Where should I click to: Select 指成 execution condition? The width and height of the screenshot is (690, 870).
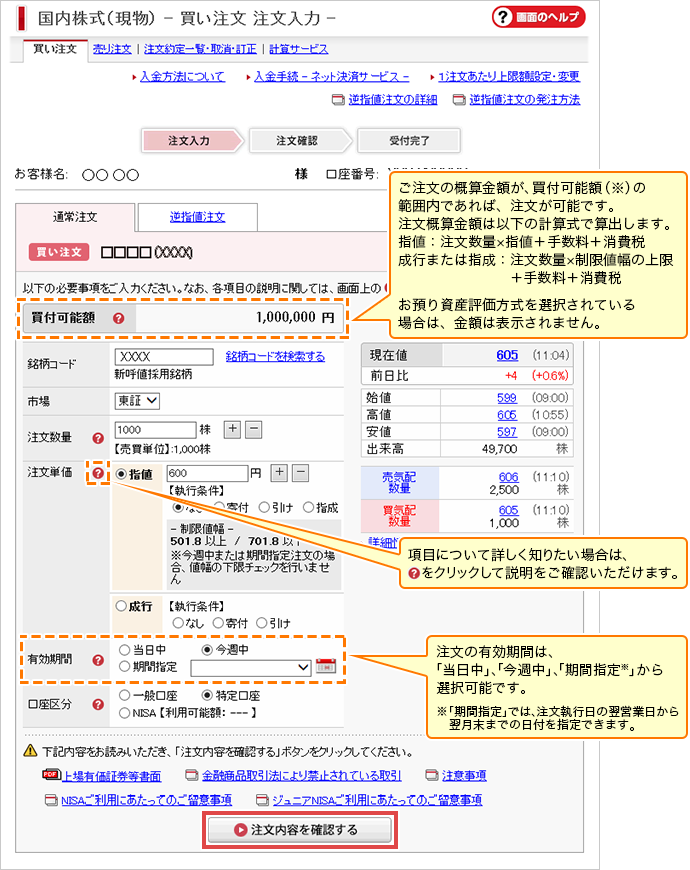tap(308, 507)
